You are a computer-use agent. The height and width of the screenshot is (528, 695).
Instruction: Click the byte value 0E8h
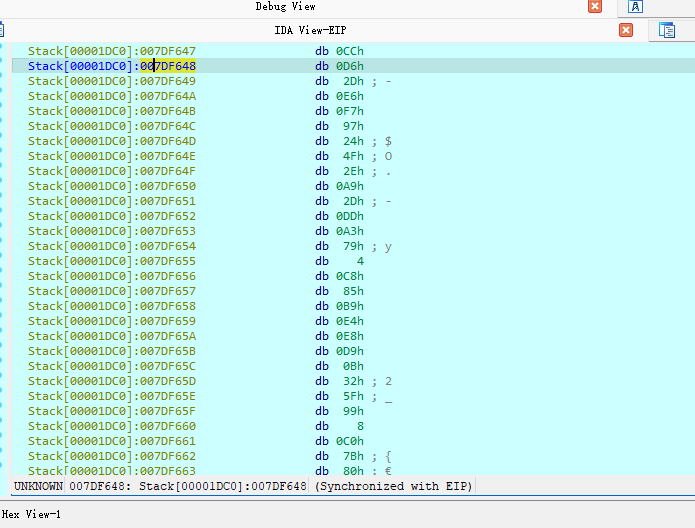click(350, 336)
